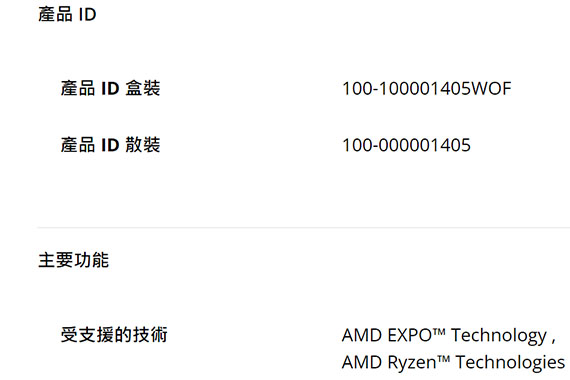This screenshot has height=380, width=570.
Task: Select the 產品 ID 散裝 label
Action: (x=110, y=145)
